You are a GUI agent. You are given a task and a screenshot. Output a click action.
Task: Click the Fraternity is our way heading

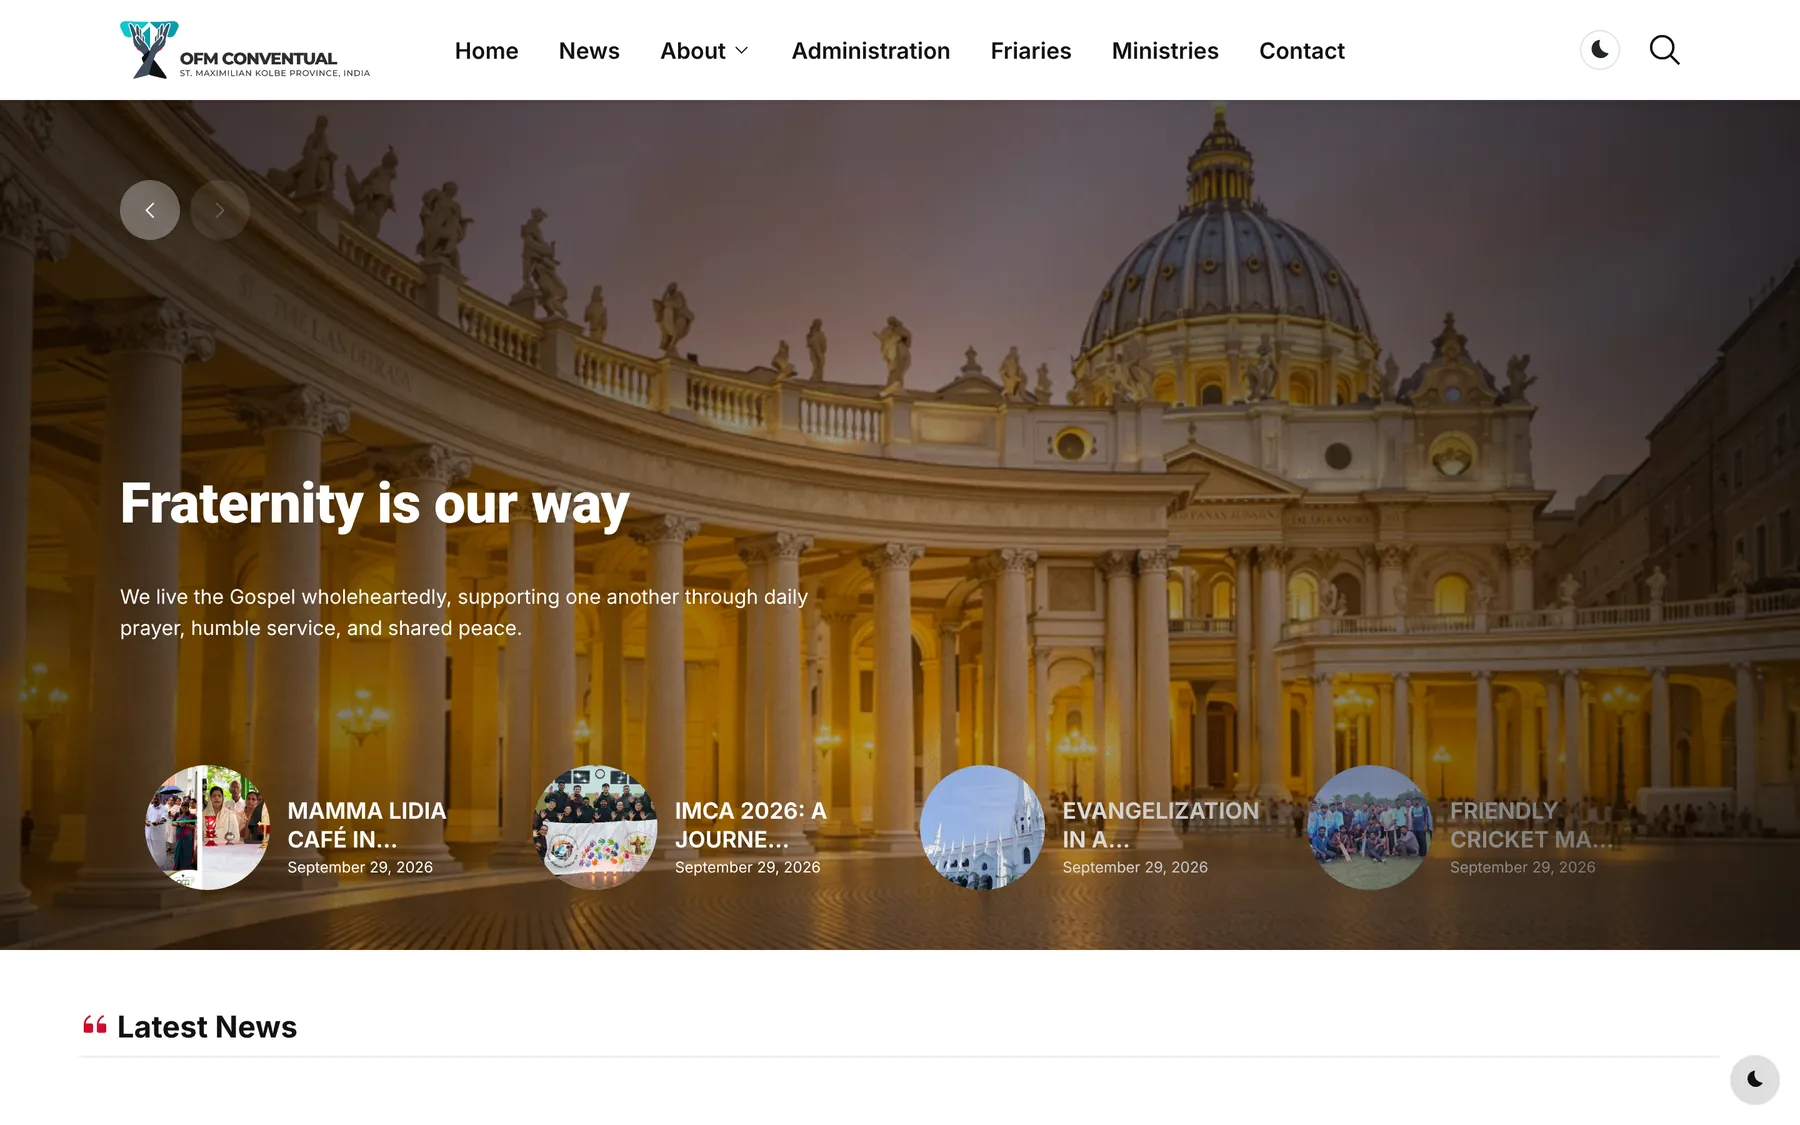(375, 504)
